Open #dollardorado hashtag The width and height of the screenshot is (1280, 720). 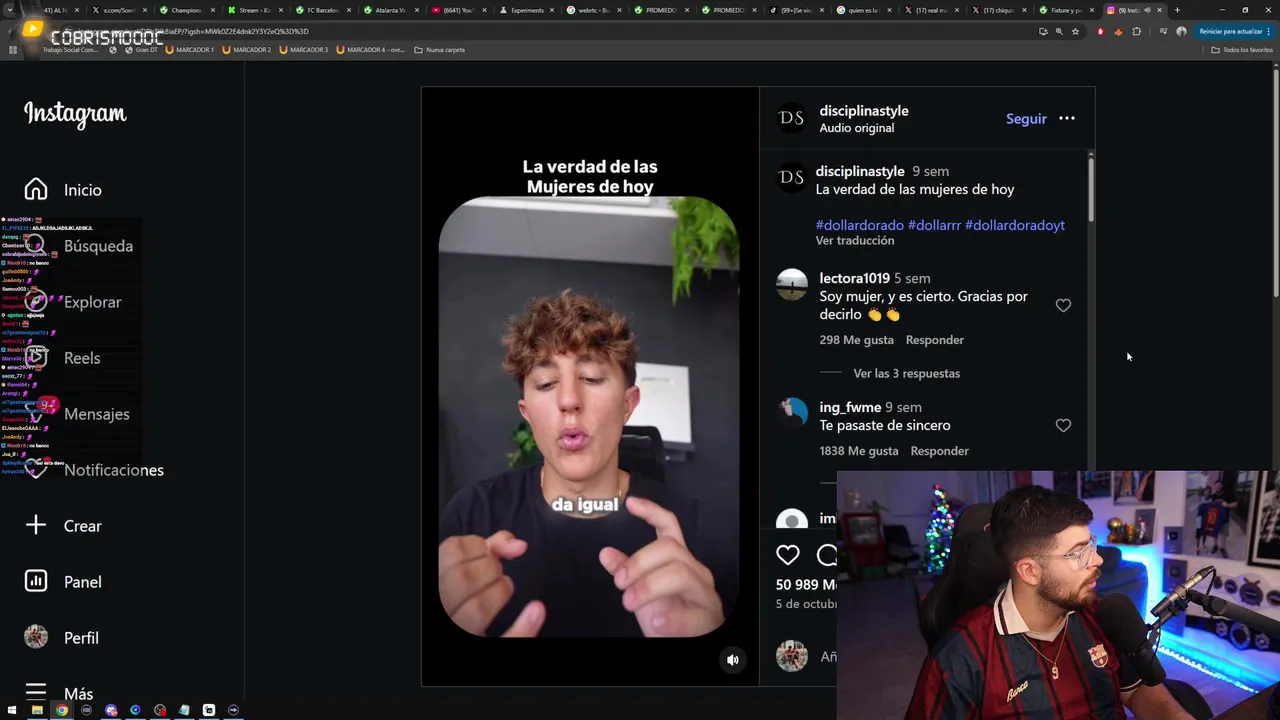click(x=859, y=225)
